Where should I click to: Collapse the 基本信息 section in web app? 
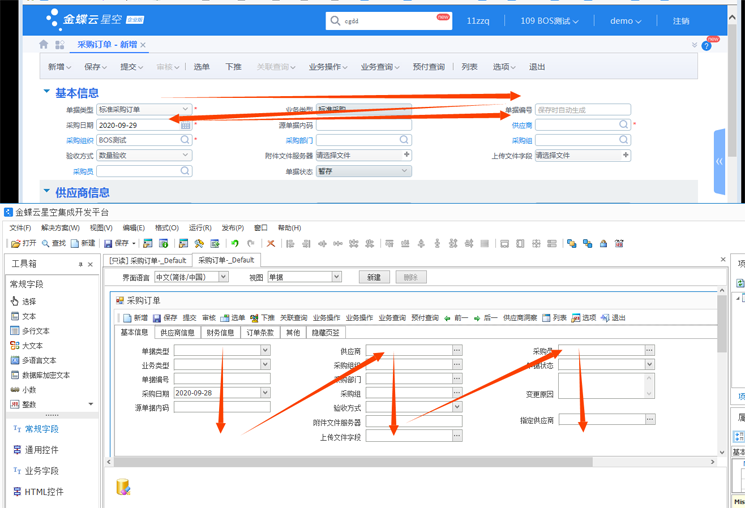click(x=47, y=91)
